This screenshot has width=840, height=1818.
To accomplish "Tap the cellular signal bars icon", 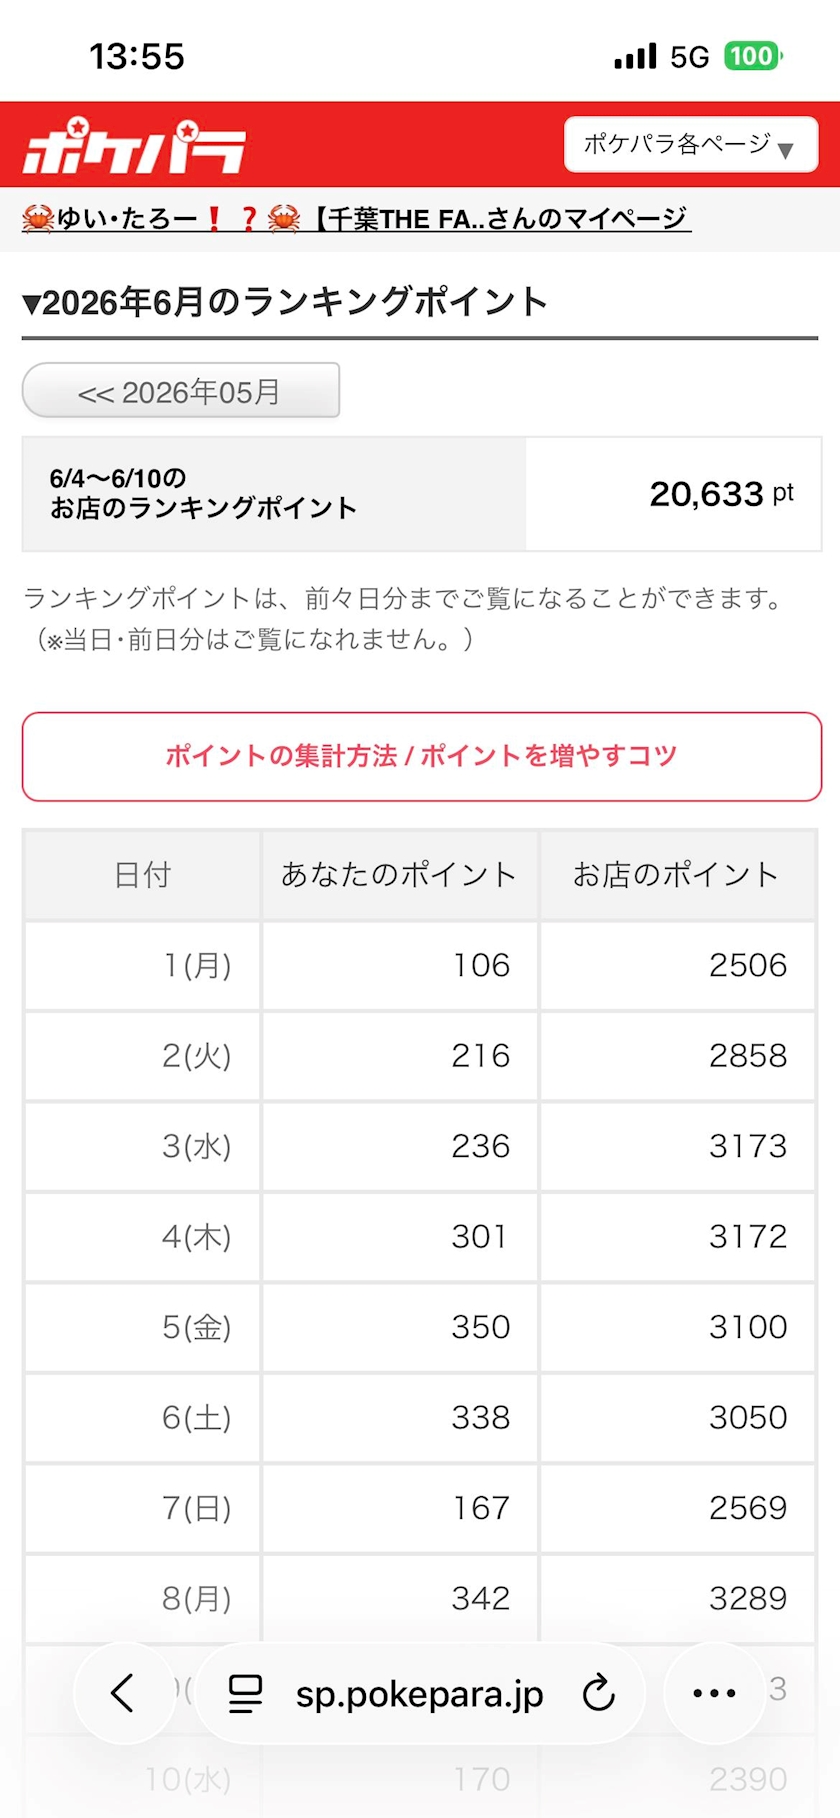I will coord(635,56).
